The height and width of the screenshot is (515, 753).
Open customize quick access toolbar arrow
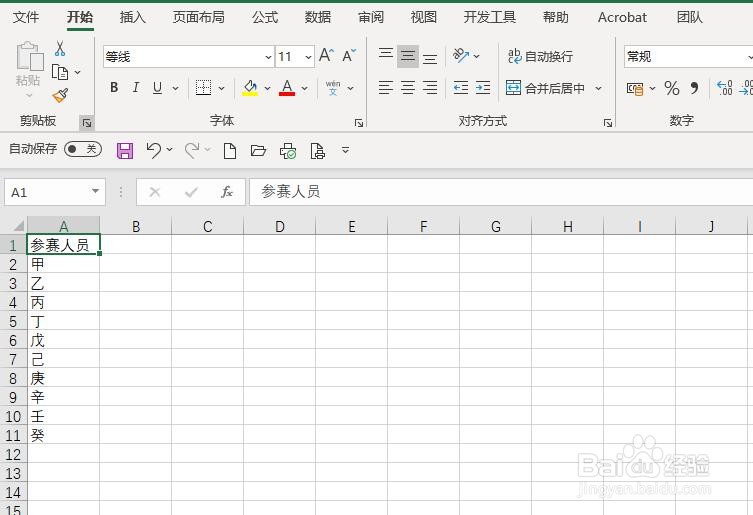pos(345,150)
